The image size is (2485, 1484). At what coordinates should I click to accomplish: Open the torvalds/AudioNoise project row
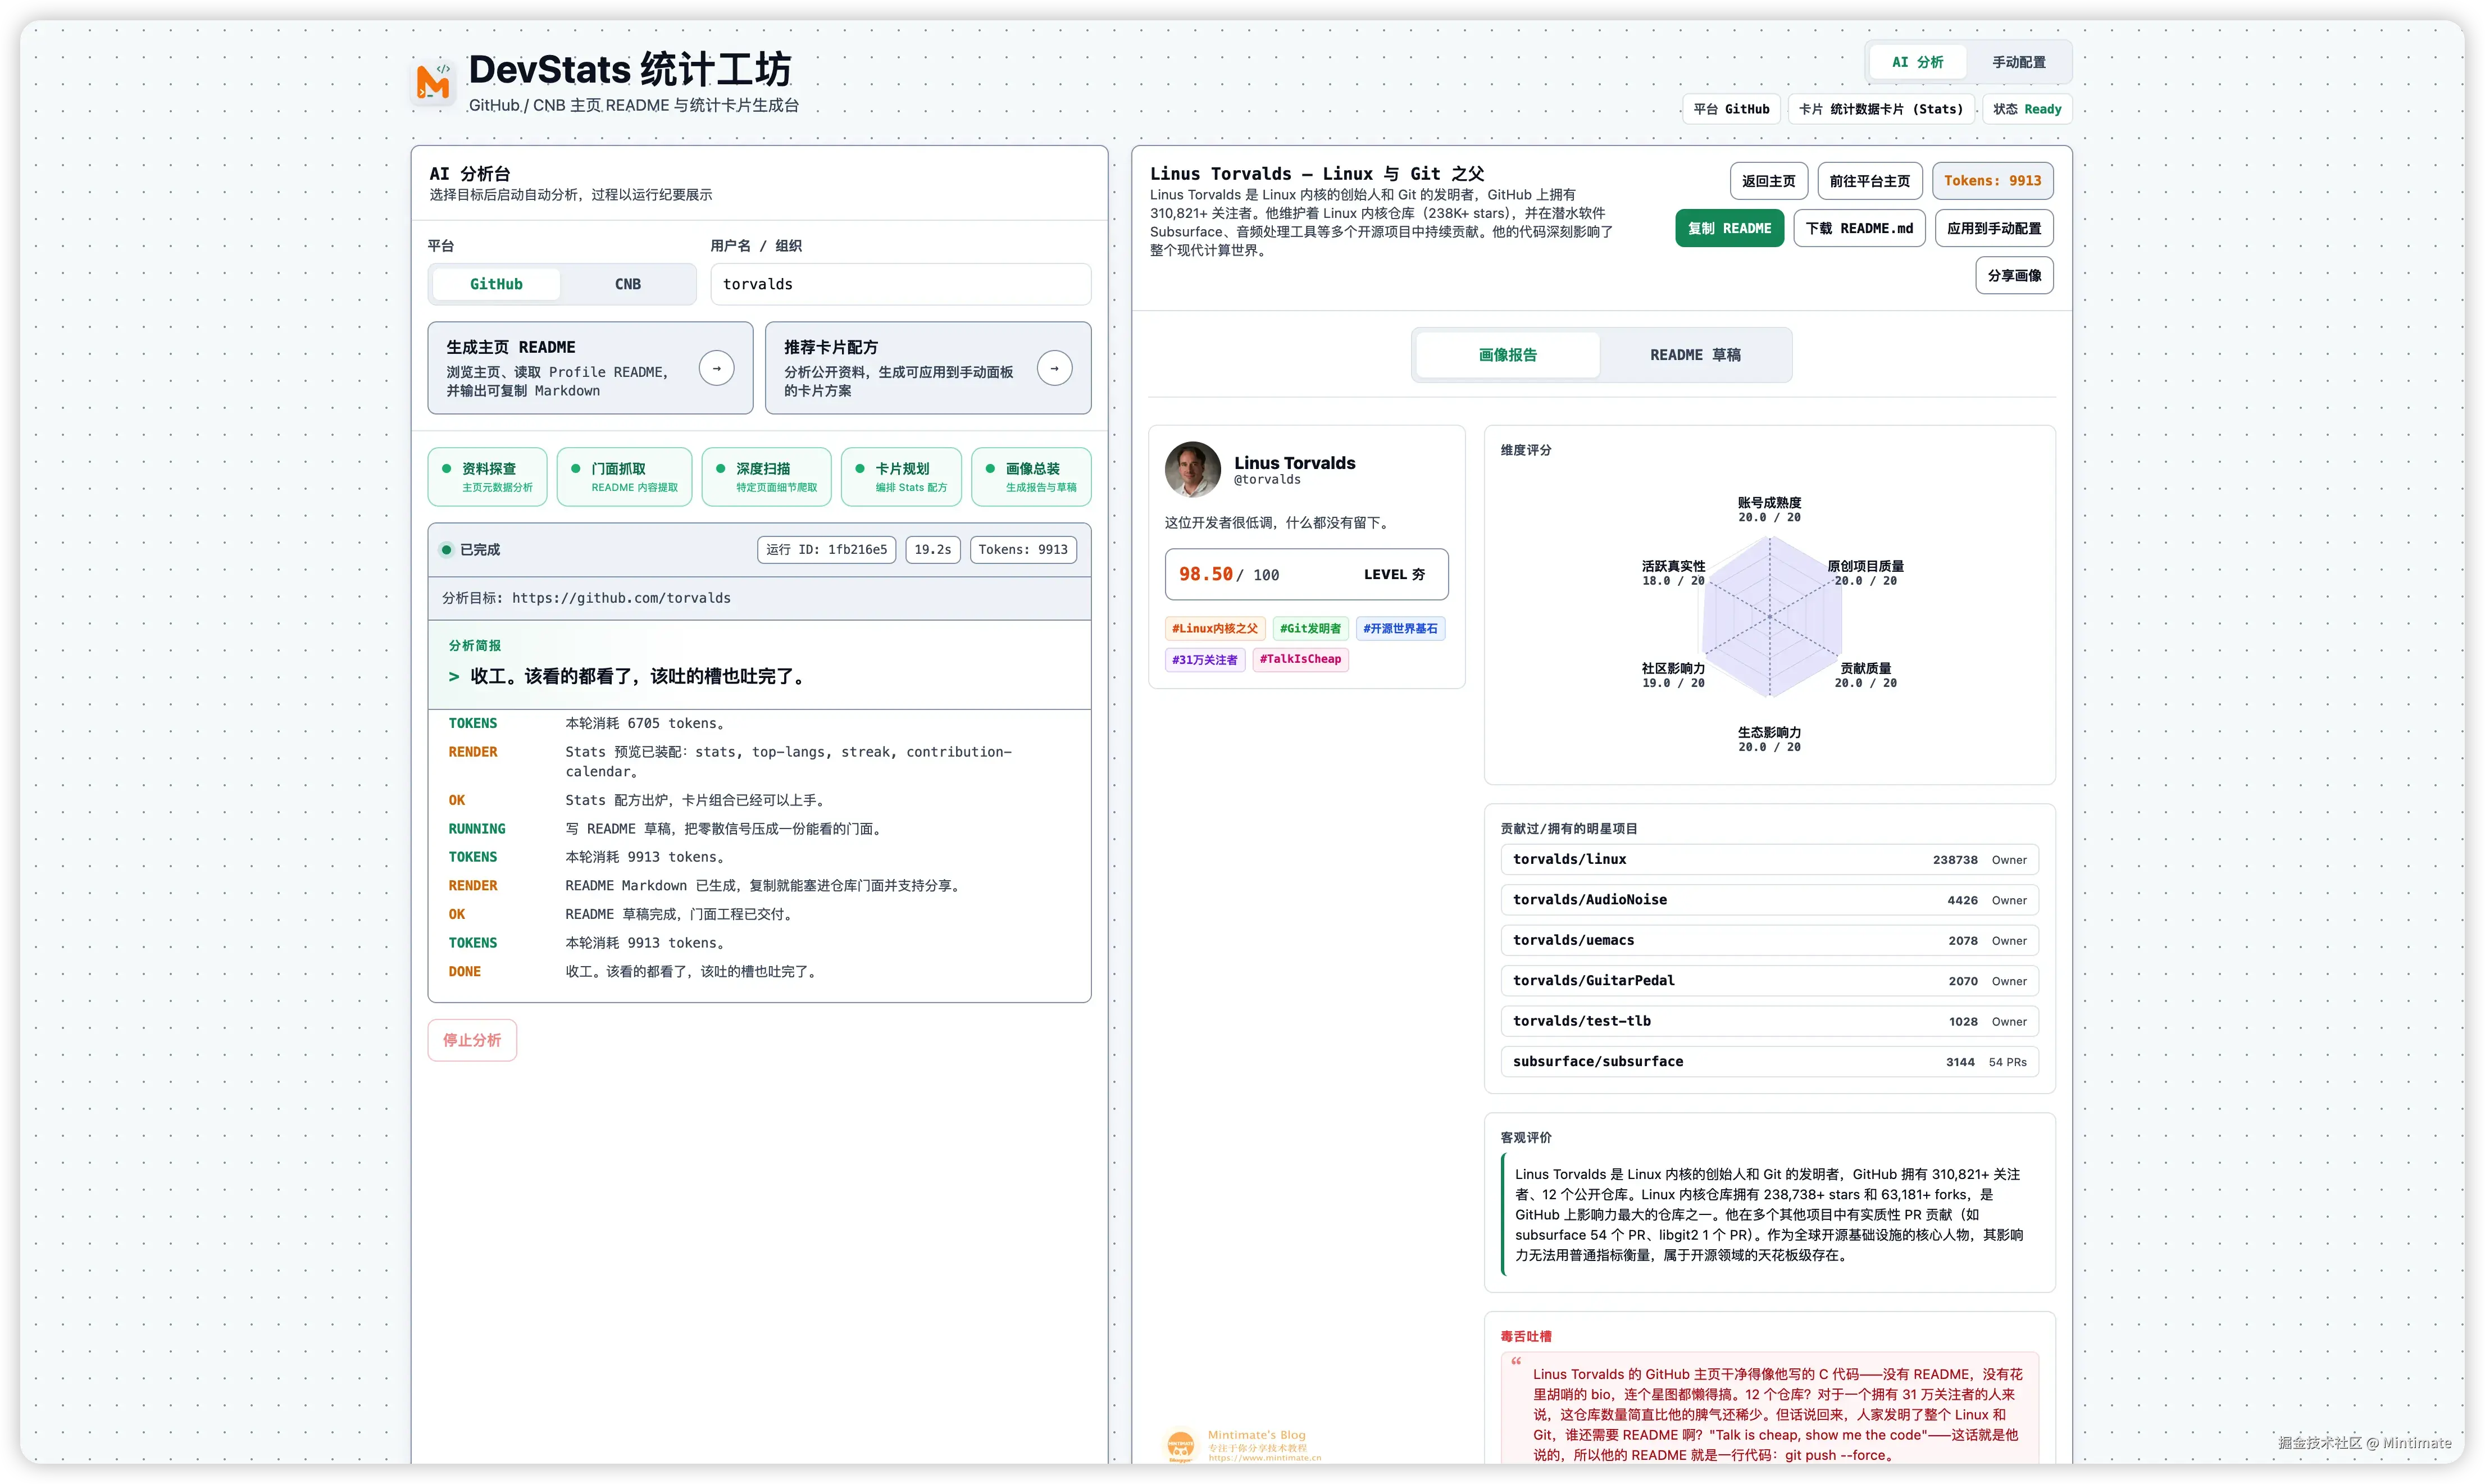point(1769,900)
